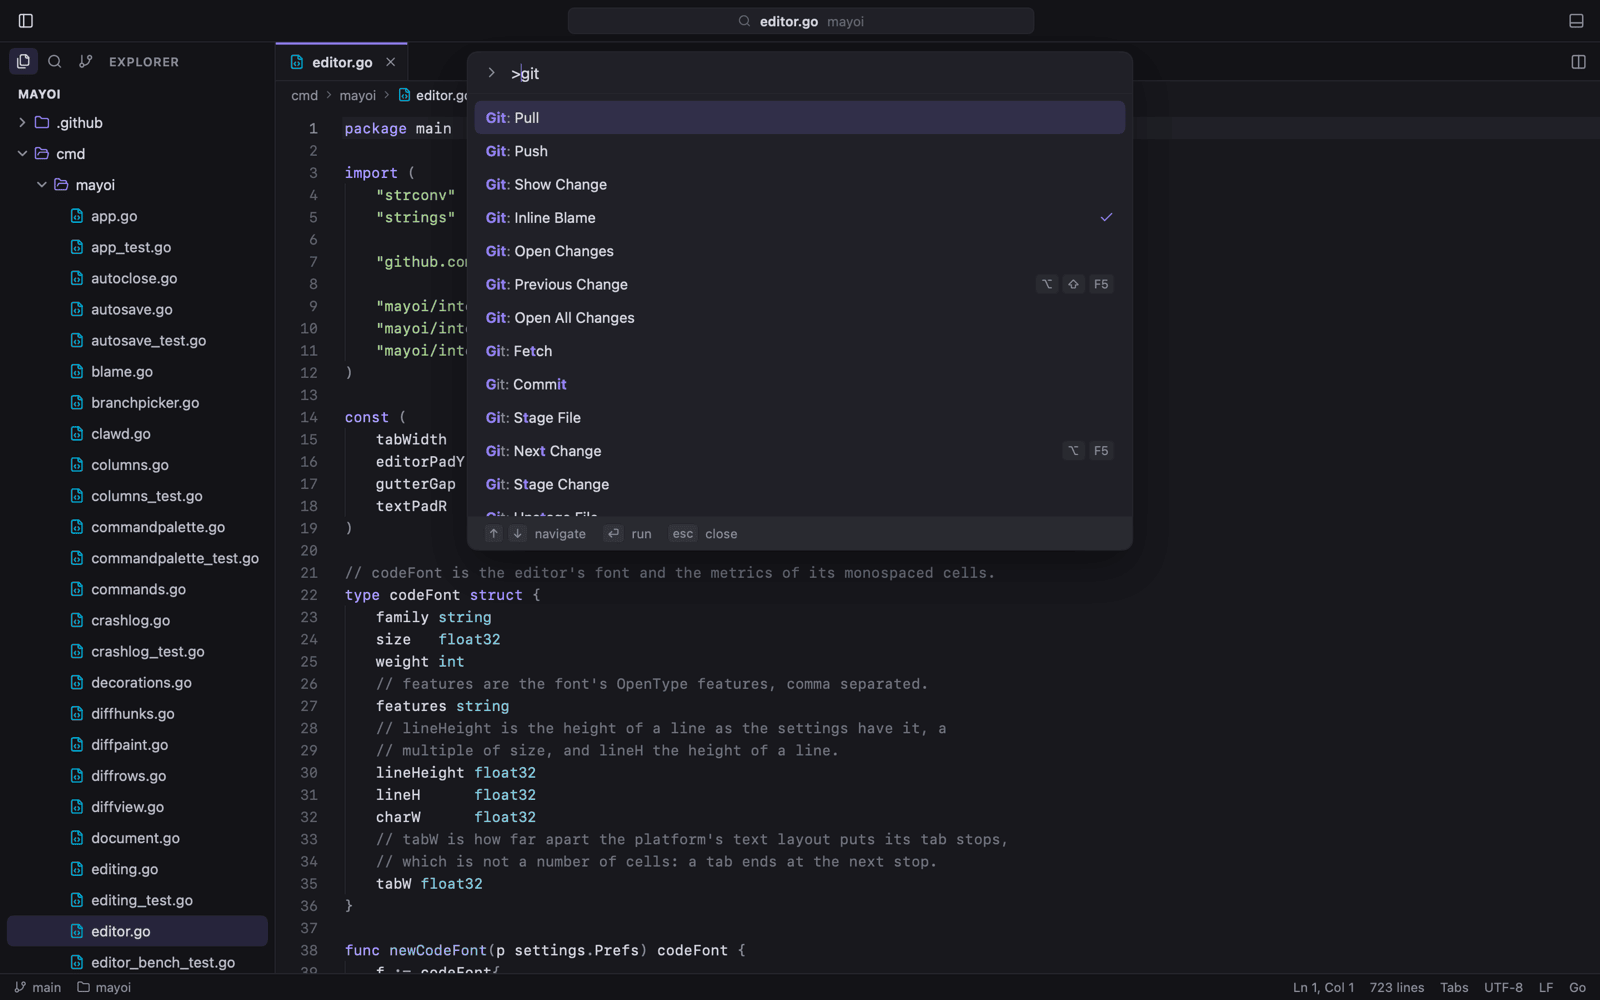
Task: Collapse the mayoi folder in tree
Action: click(x=137, y=185)
